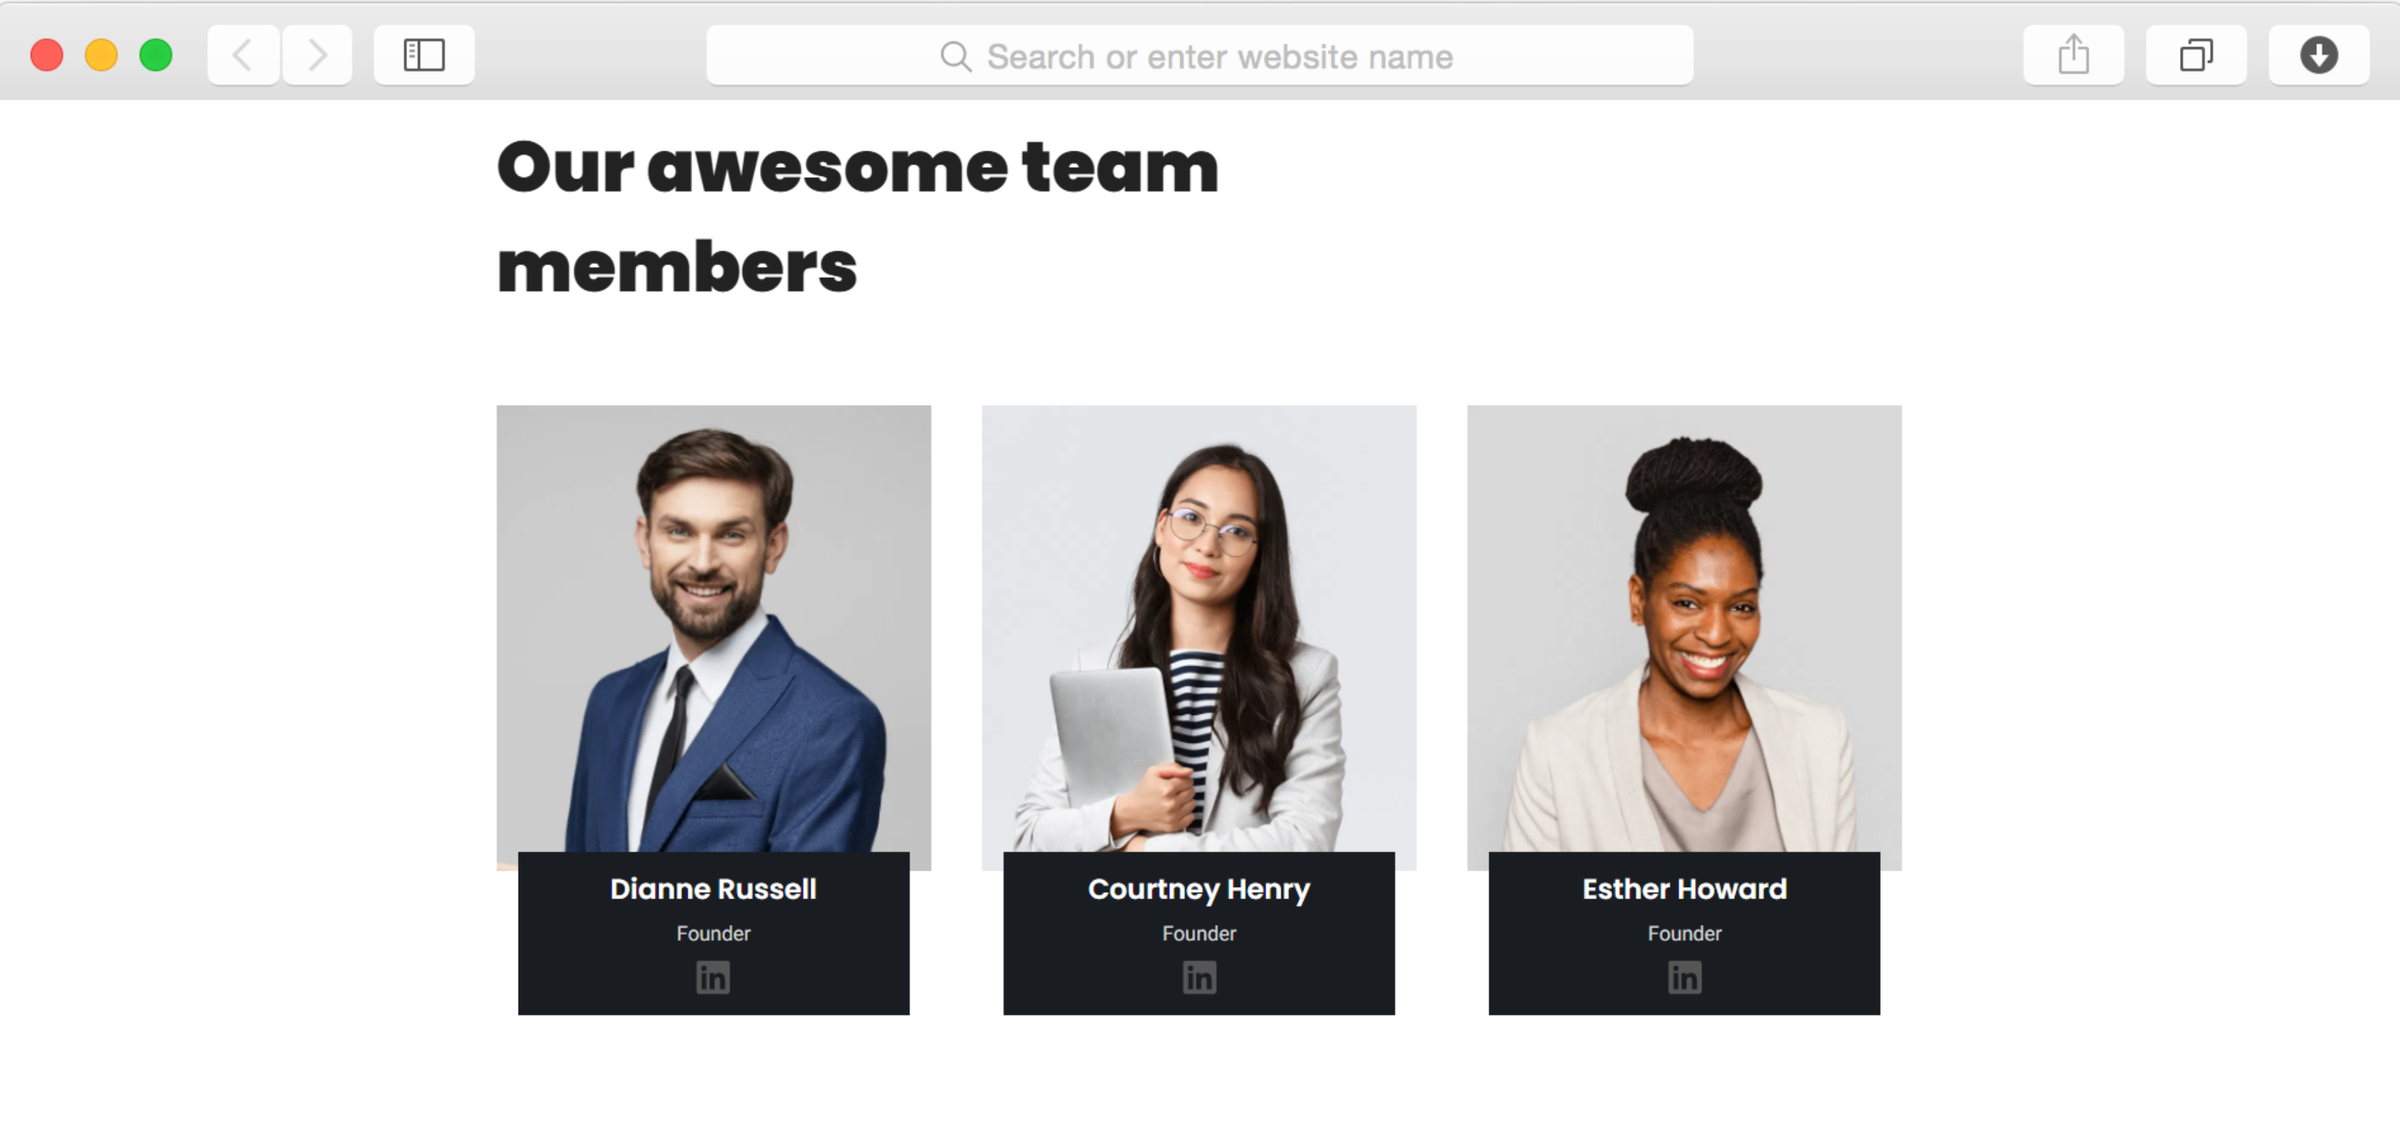
Task: Click the Courtney Henry name link
Action: click(x=1199, y=889)
